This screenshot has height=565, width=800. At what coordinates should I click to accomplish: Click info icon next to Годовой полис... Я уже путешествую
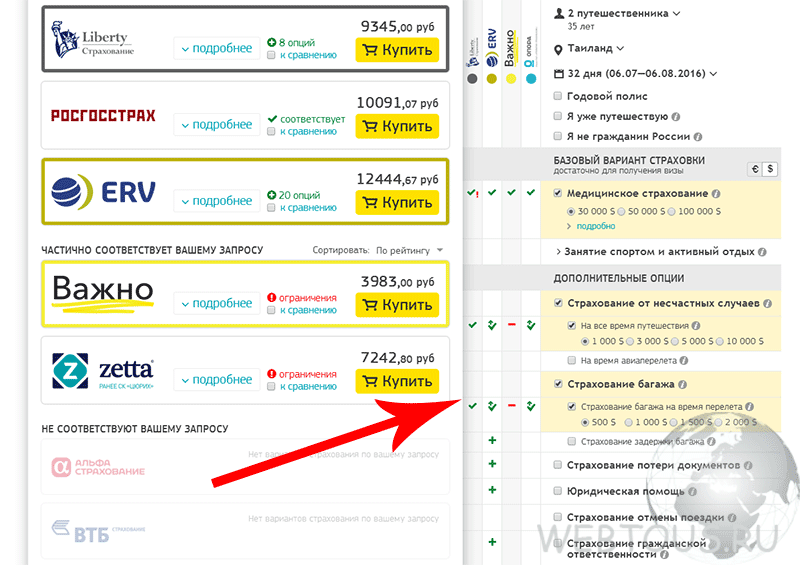pyautogui.click(x=676, y=117)
